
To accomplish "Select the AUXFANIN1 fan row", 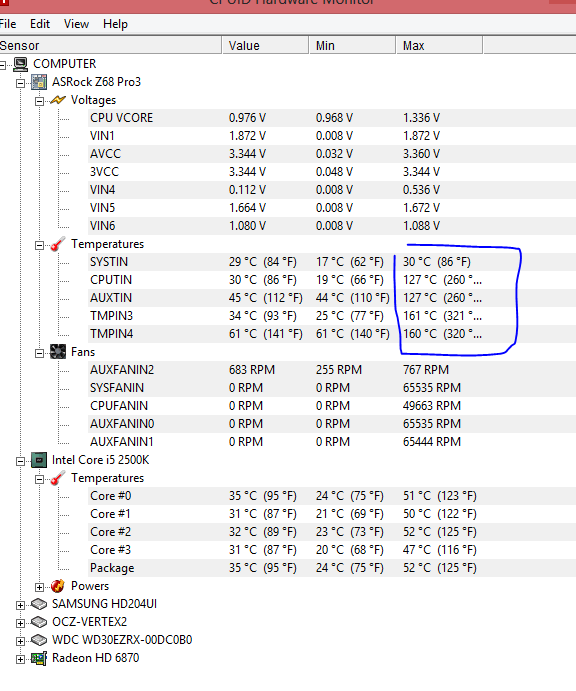I will click(332, 442).
